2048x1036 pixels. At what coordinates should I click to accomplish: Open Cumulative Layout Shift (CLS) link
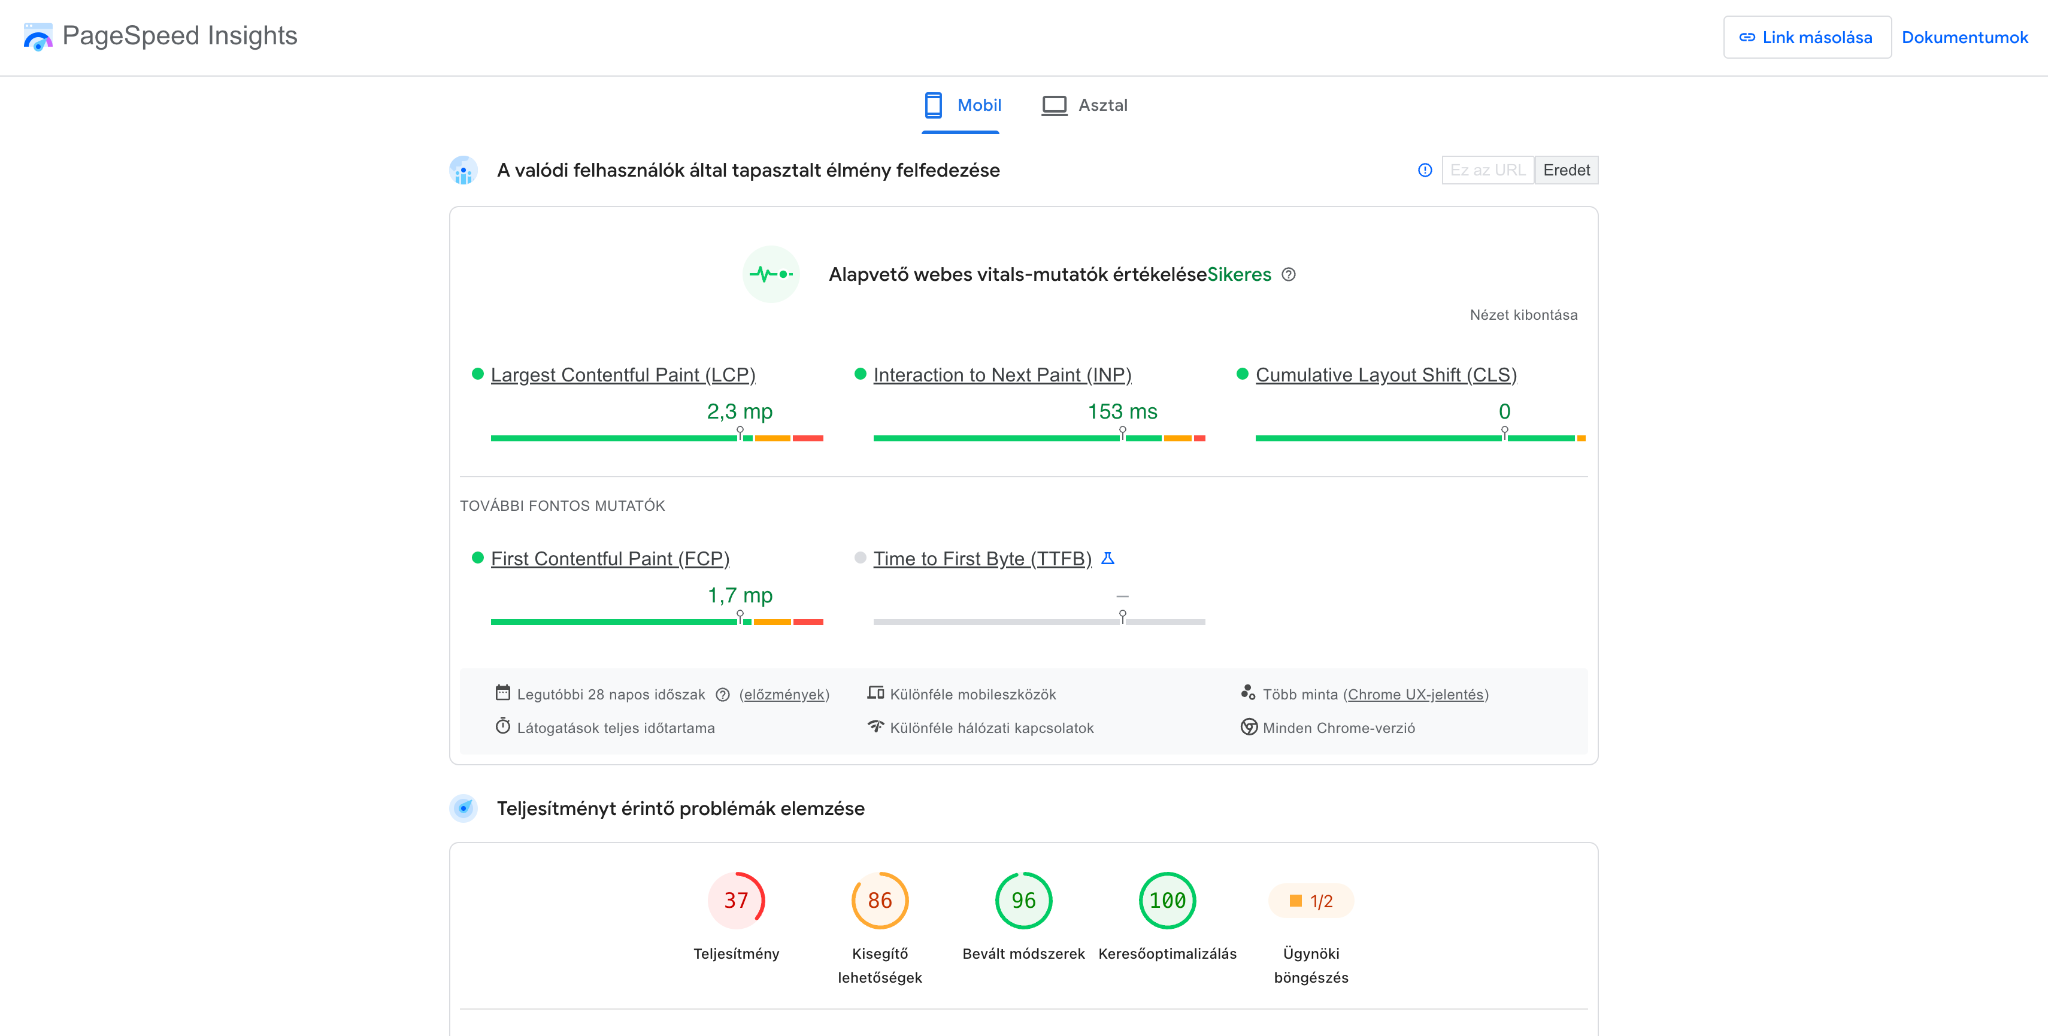point(1386,375)
